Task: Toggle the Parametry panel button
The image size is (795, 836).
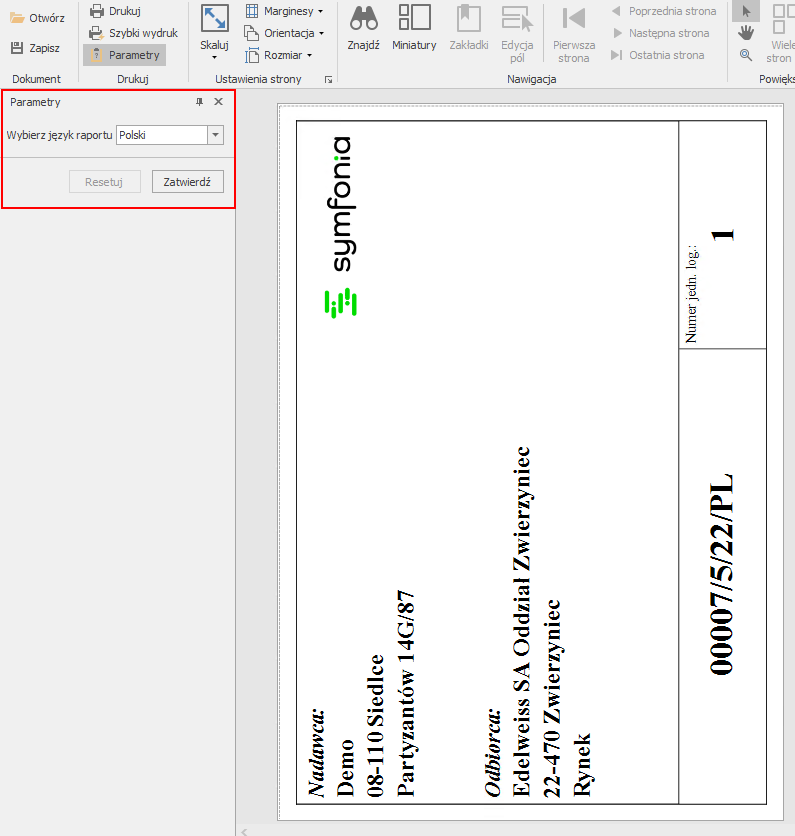Action: pyautogui.click(x=124, y=55)
